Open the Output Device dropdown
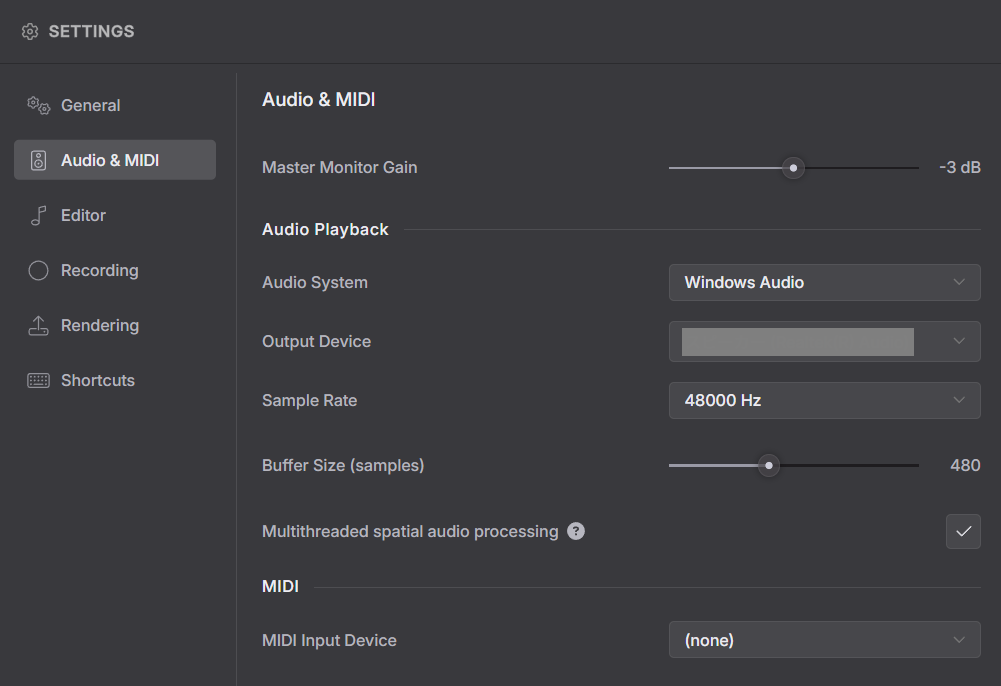 [824, 341]
